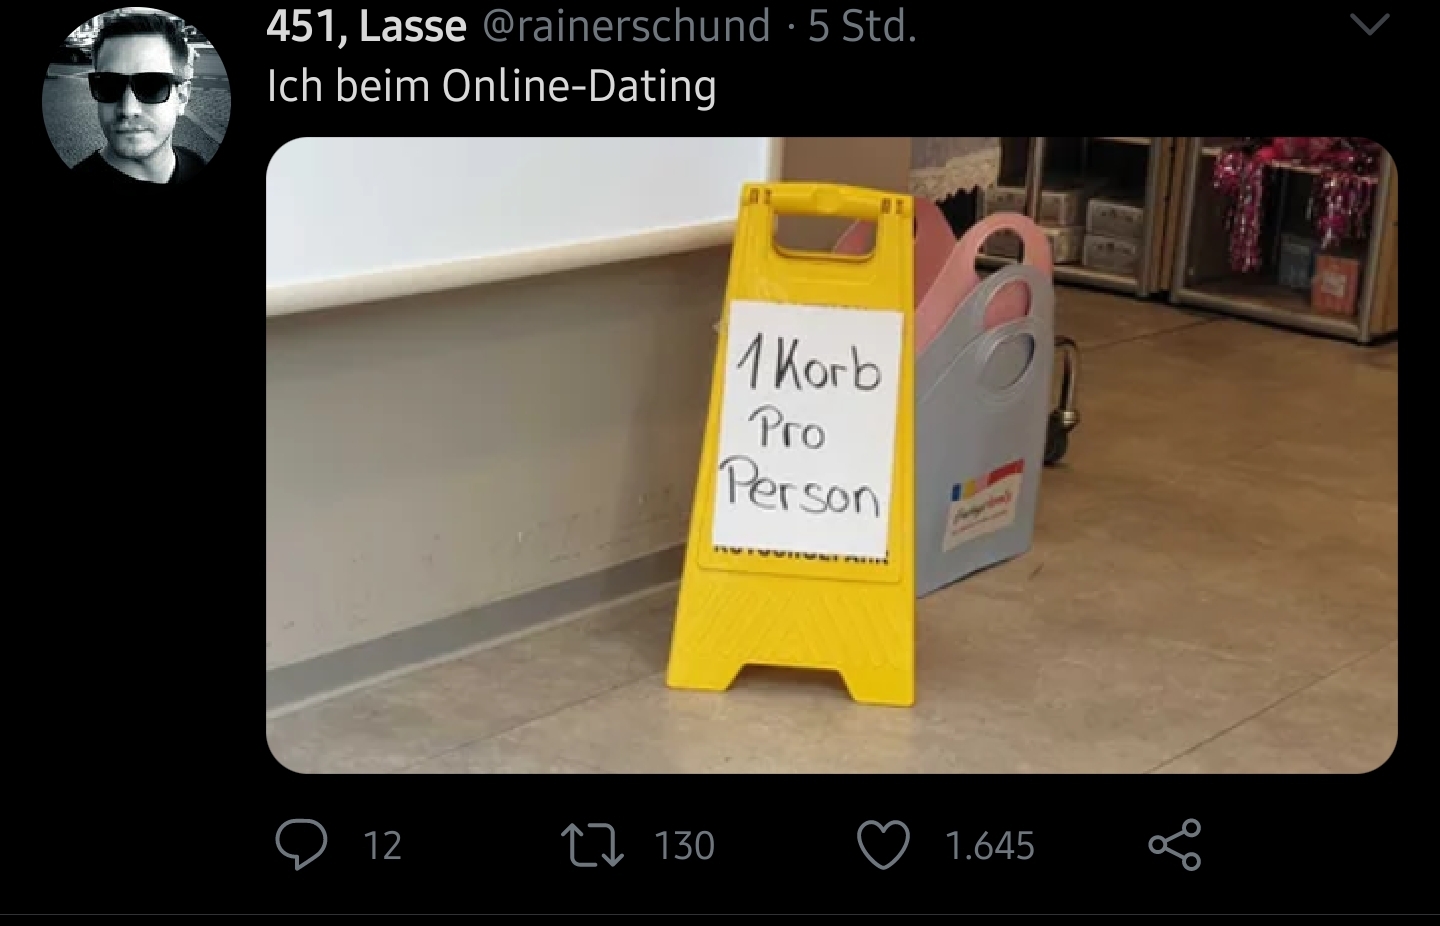The width and height of the screenshot is (1440, 926).
Task: Open the share icon options
Action: (1174, 845)
